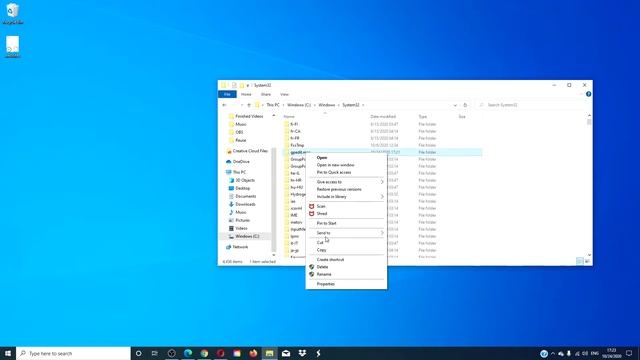Open the Share ribbon tab
640x360 pixels.
[x=266, y=94]
